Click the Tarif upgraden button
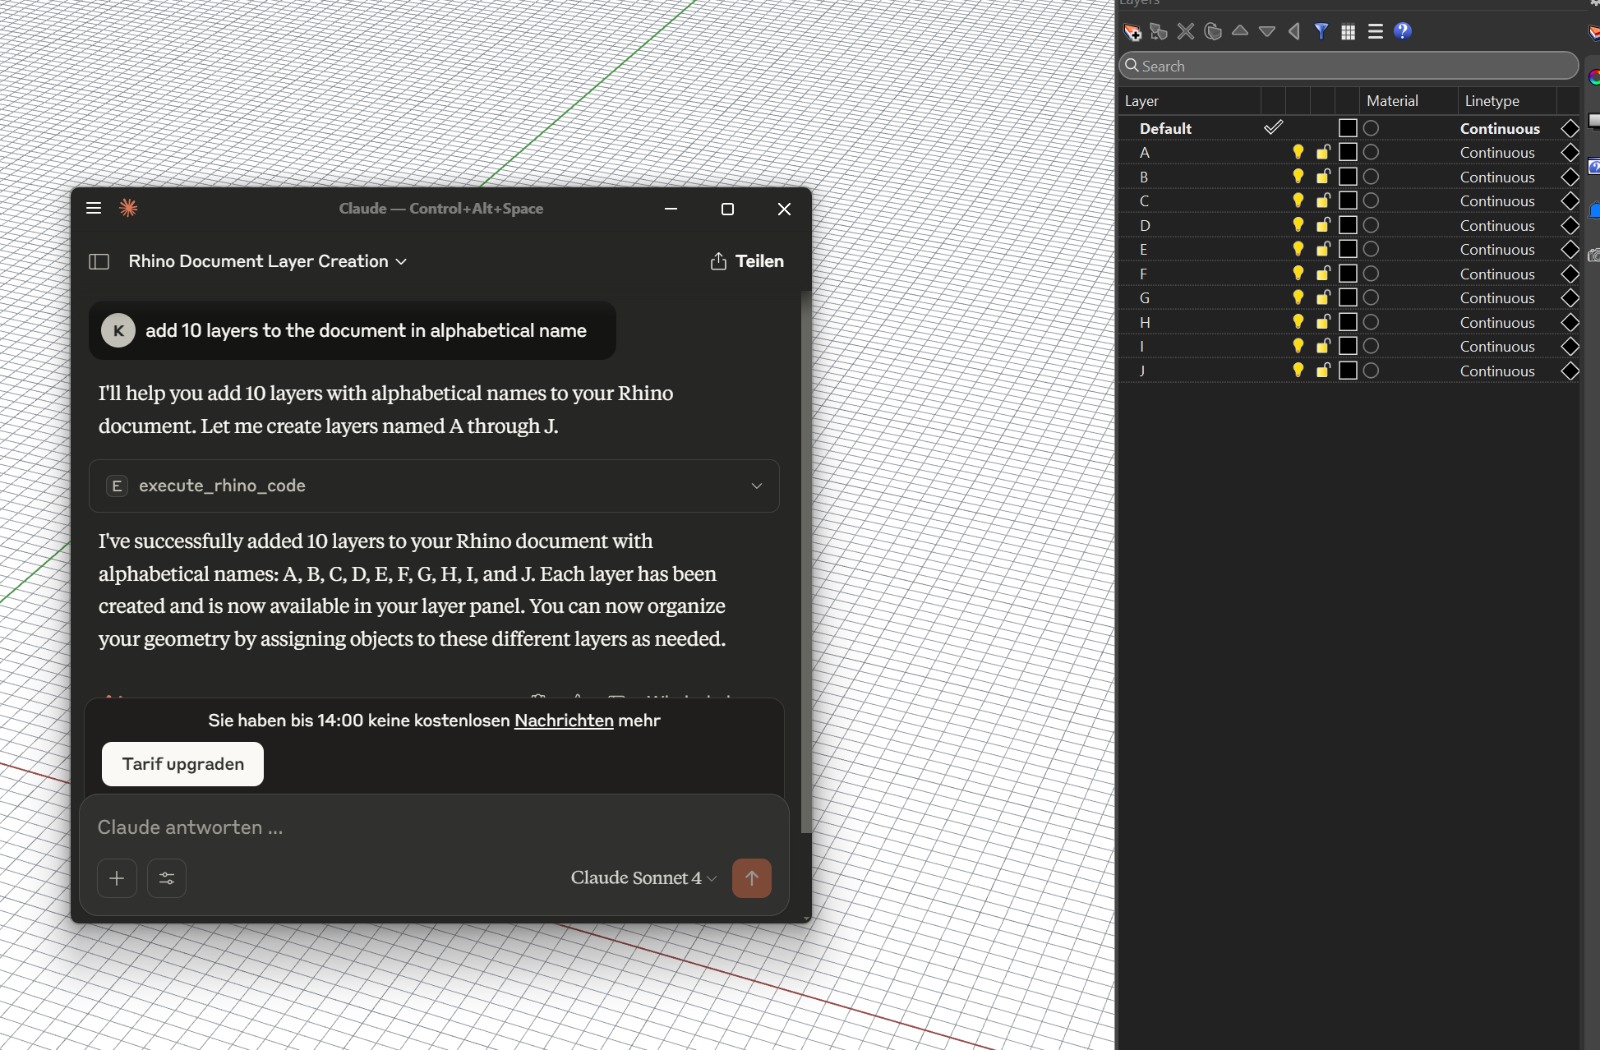Viewport: 1600px width, 1050px height. 183,764
